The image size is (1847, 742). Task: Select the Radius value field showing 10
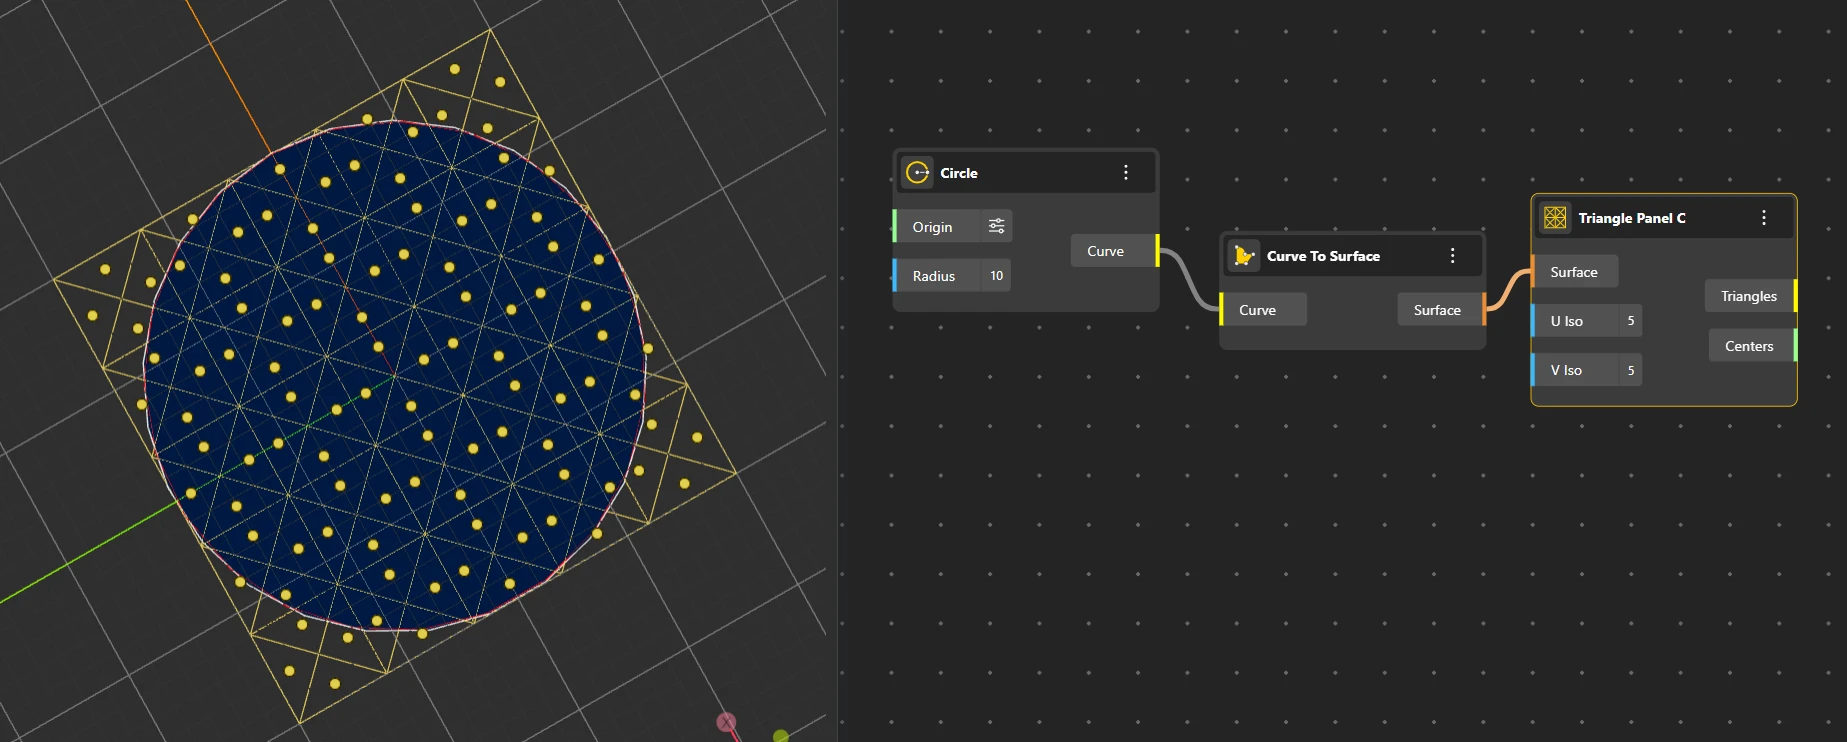(x=996, y=276)
